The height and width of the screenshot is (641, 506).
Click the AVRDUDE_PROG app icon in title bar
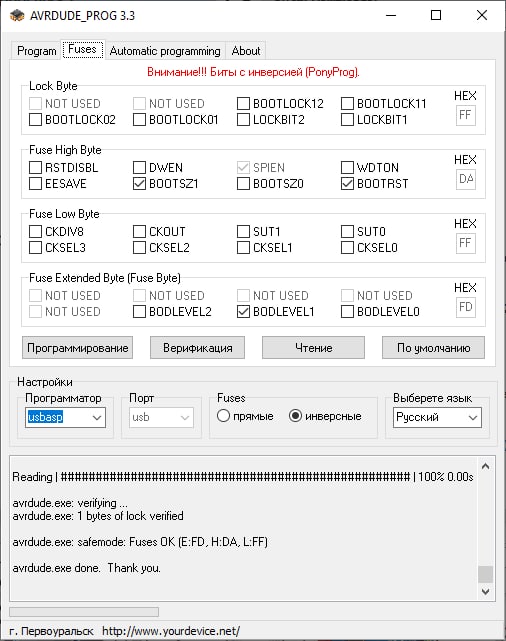click(17, 16)
